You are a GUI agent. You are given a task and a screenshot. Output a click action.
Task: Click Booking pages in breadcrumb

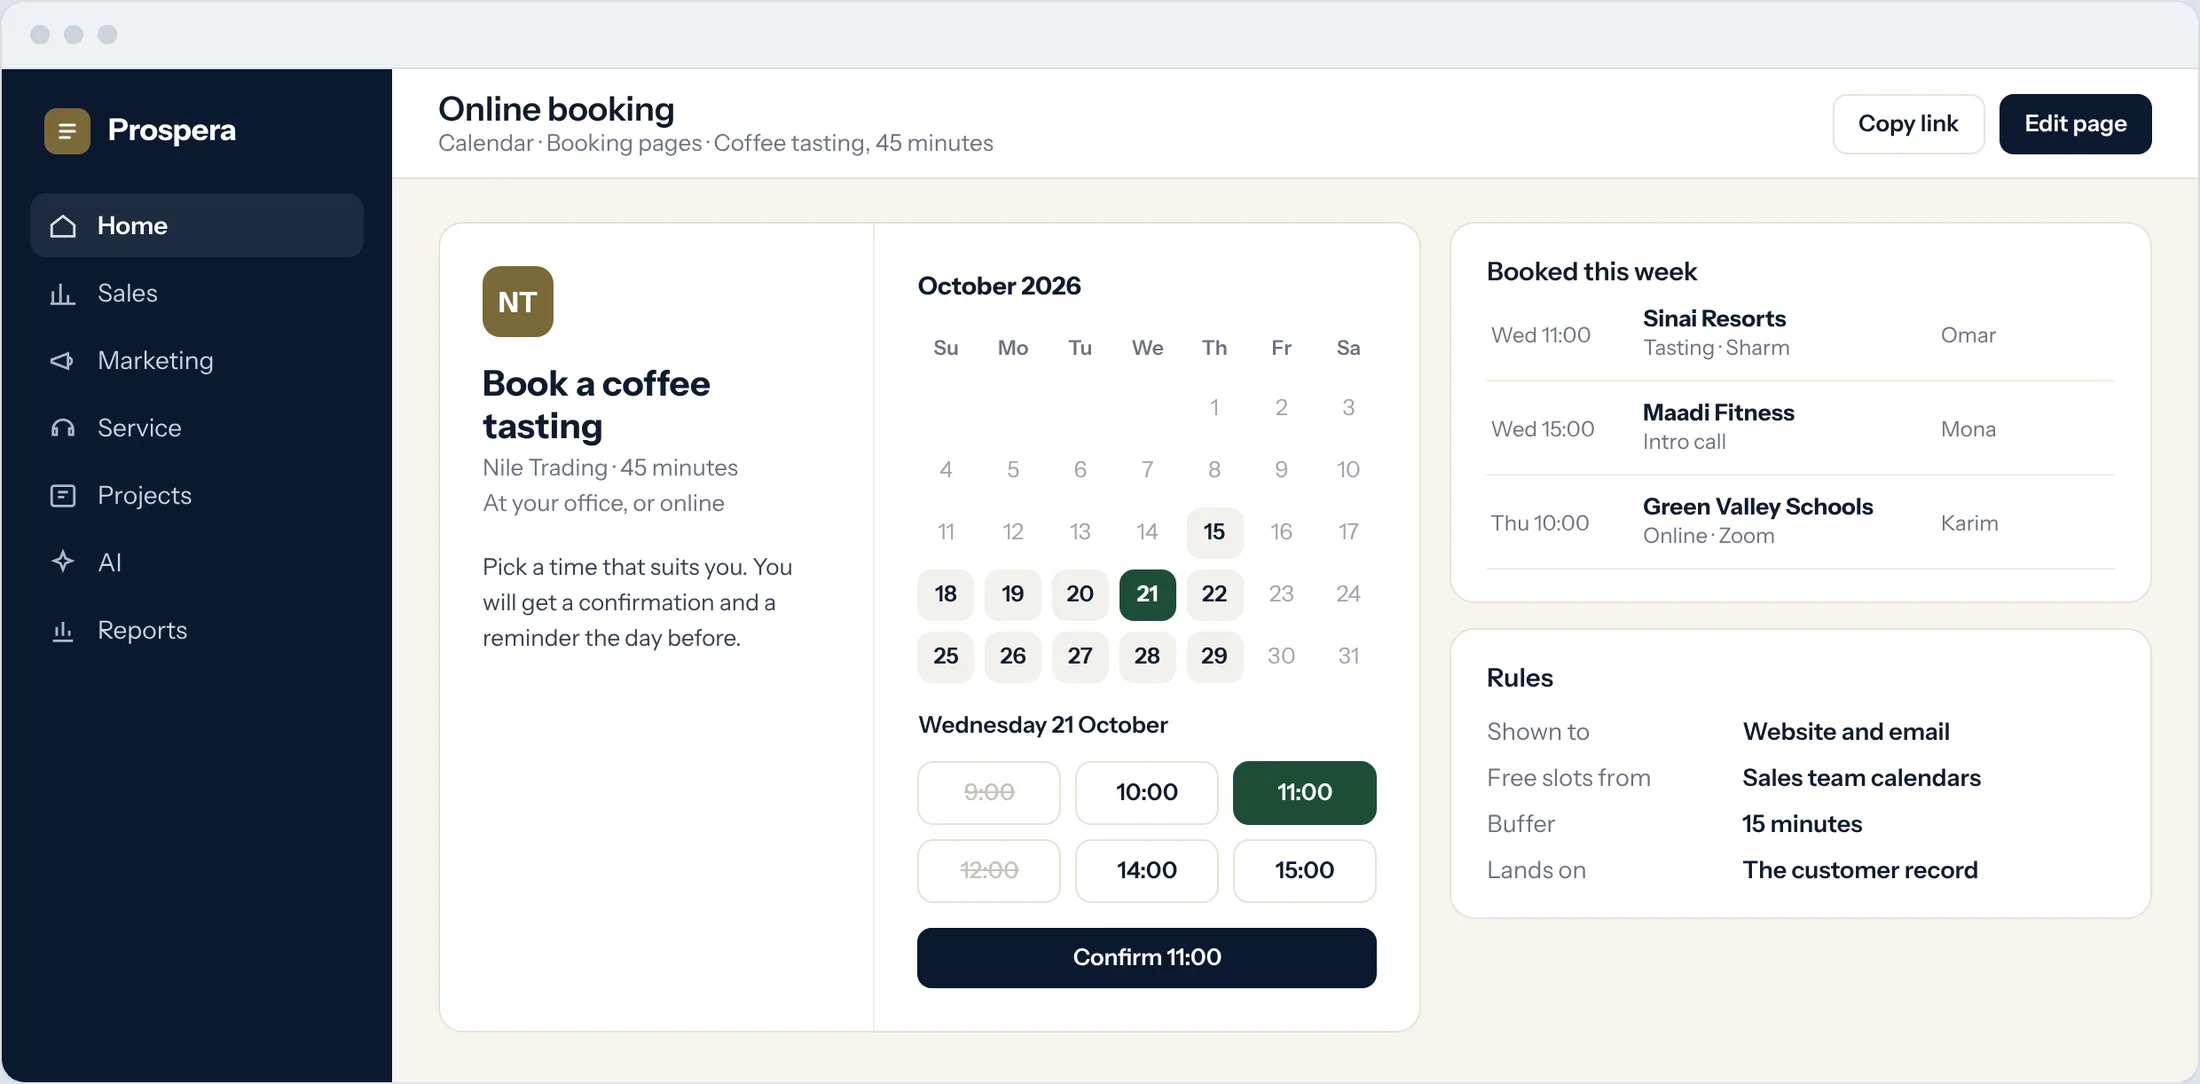[624, 143]
